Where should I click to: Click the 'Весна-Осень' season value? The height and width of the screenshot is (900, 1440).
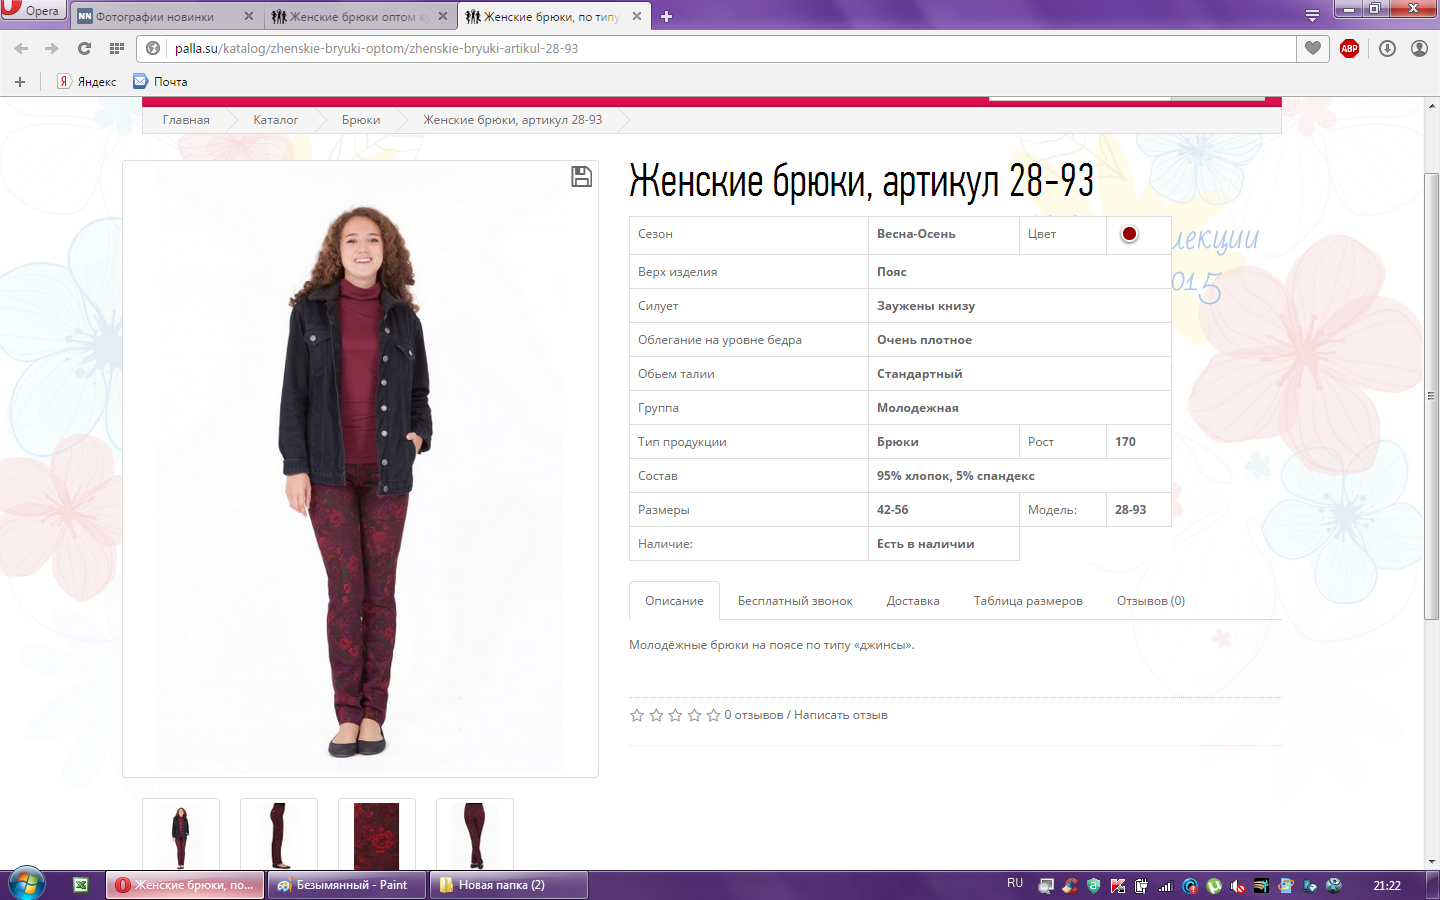(x=916, y=234)
